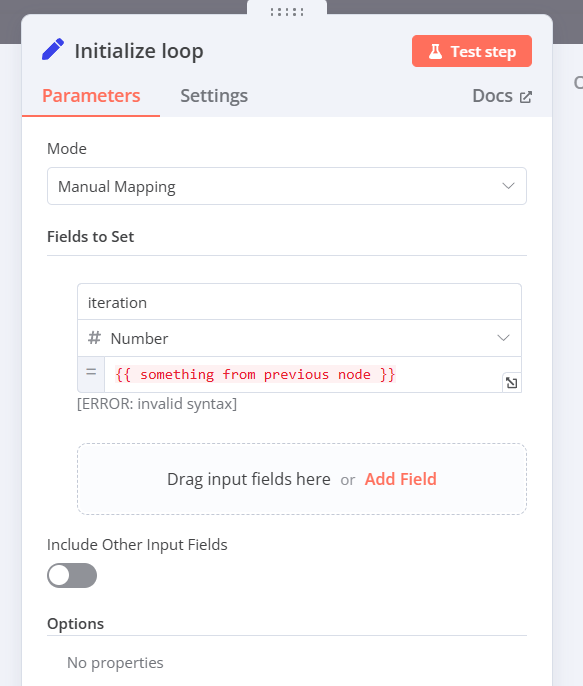
Task: Click the blue pencil node icon
Action: [x=53, y=49]
